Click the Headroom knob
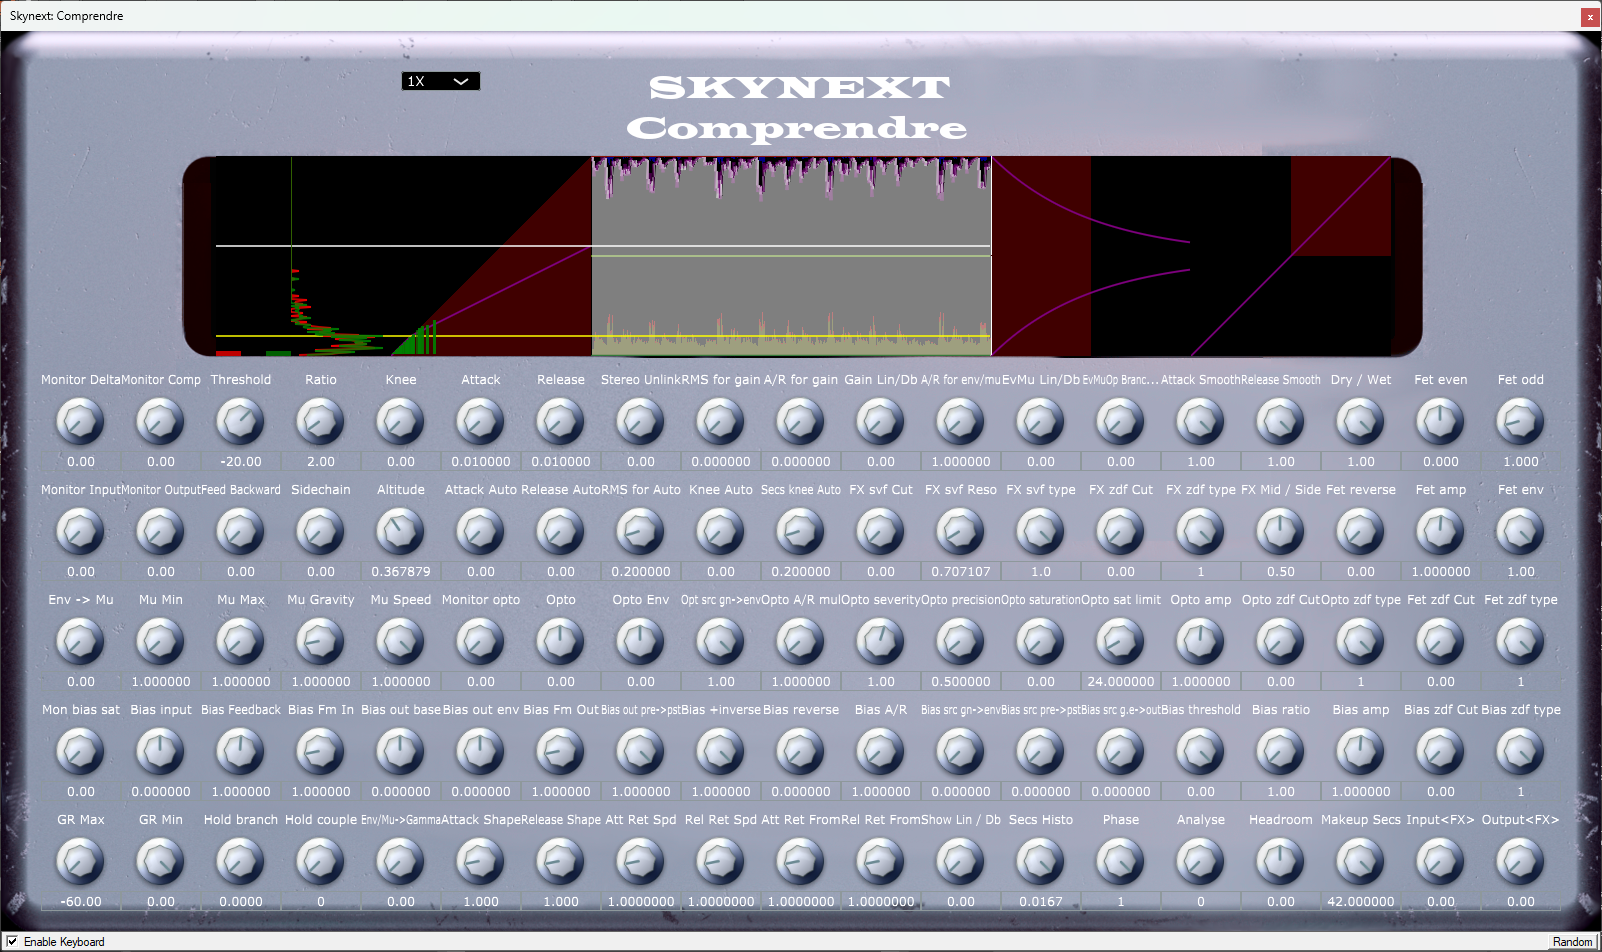This screenshot has height=952, width=1602. (x=1280, y=861)
